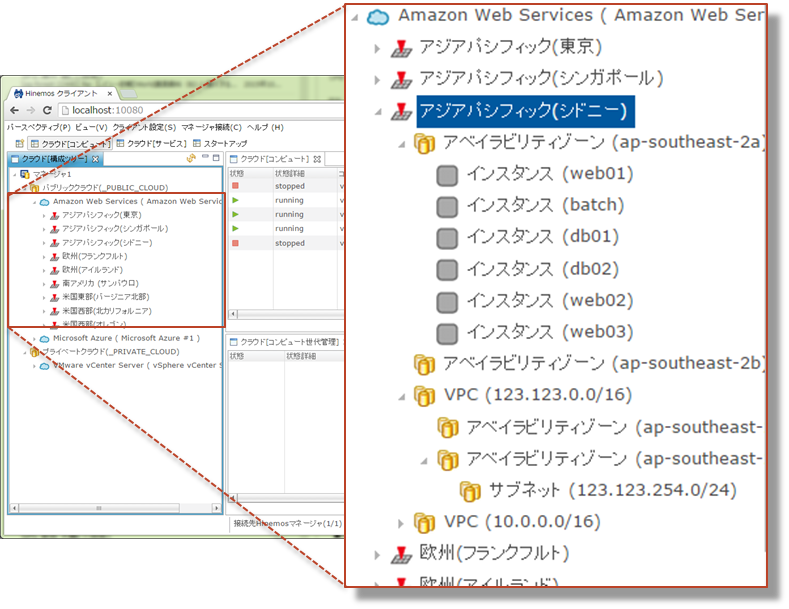Image resolution: width=789 pixels, height=609 pixels.
Task: Expand アジアパシフィック(東京) in the enlarged view
Action: (377, 49)
